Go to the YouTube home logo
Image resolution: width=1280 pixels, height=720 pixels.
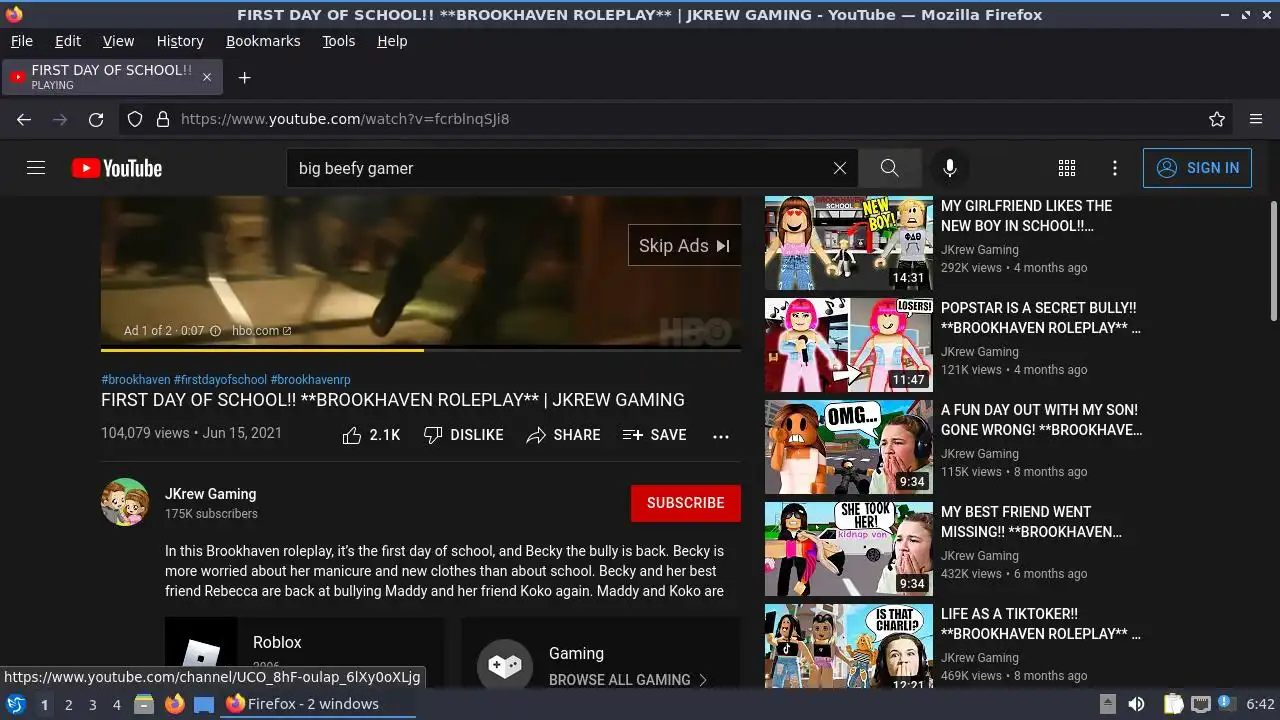[117, 168]
